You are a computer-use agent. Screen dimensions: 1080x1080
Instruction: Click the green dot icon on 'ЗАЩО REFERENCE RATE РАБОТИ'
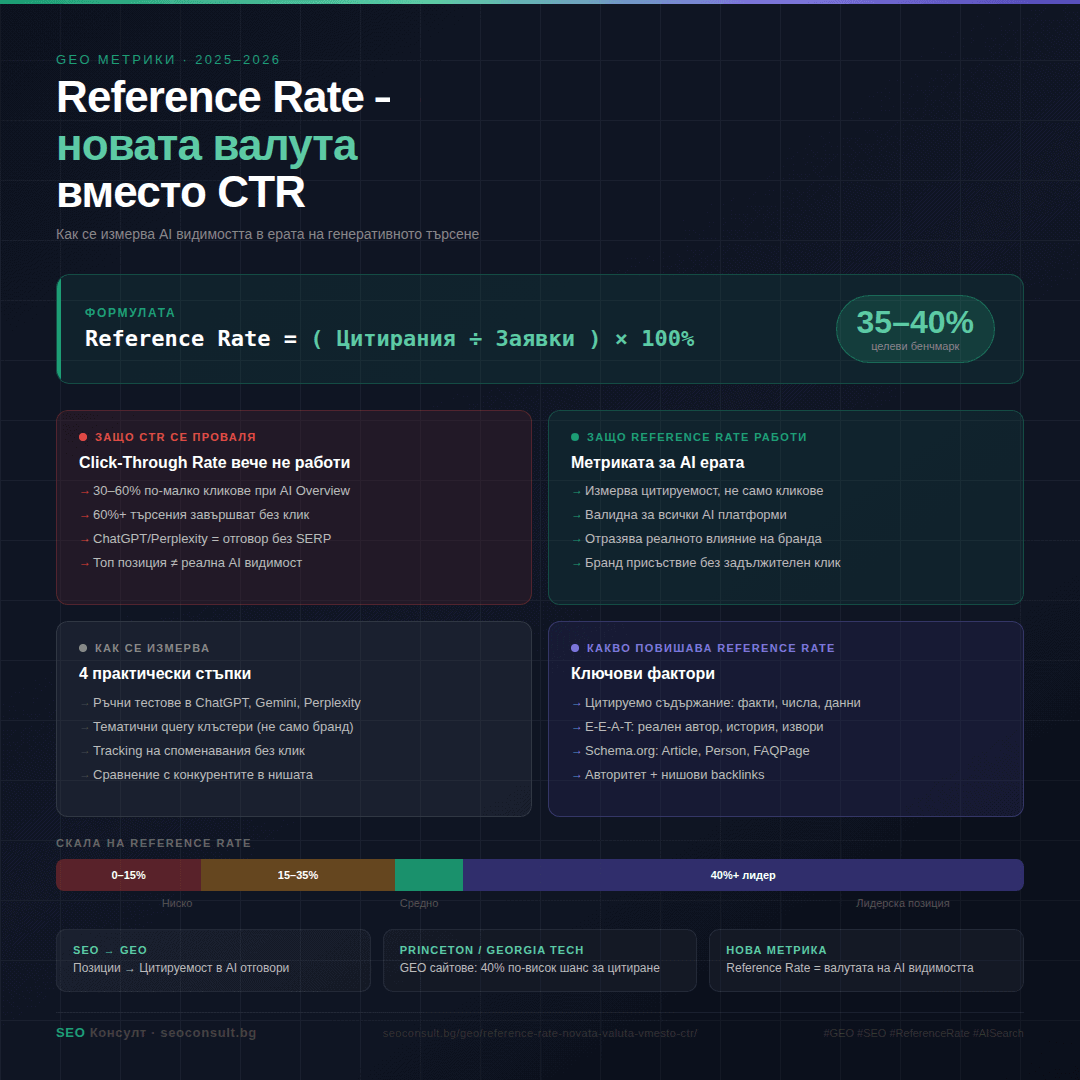coord(574,436)
